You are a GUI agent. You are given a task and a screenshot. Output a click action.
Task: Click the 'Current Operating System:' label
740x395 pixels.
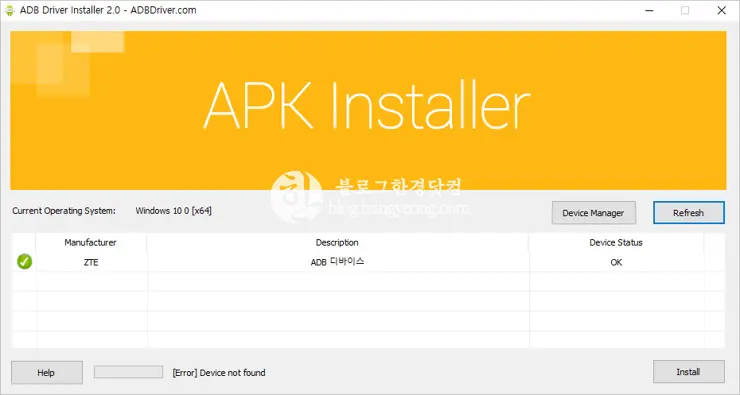[64, 211]
